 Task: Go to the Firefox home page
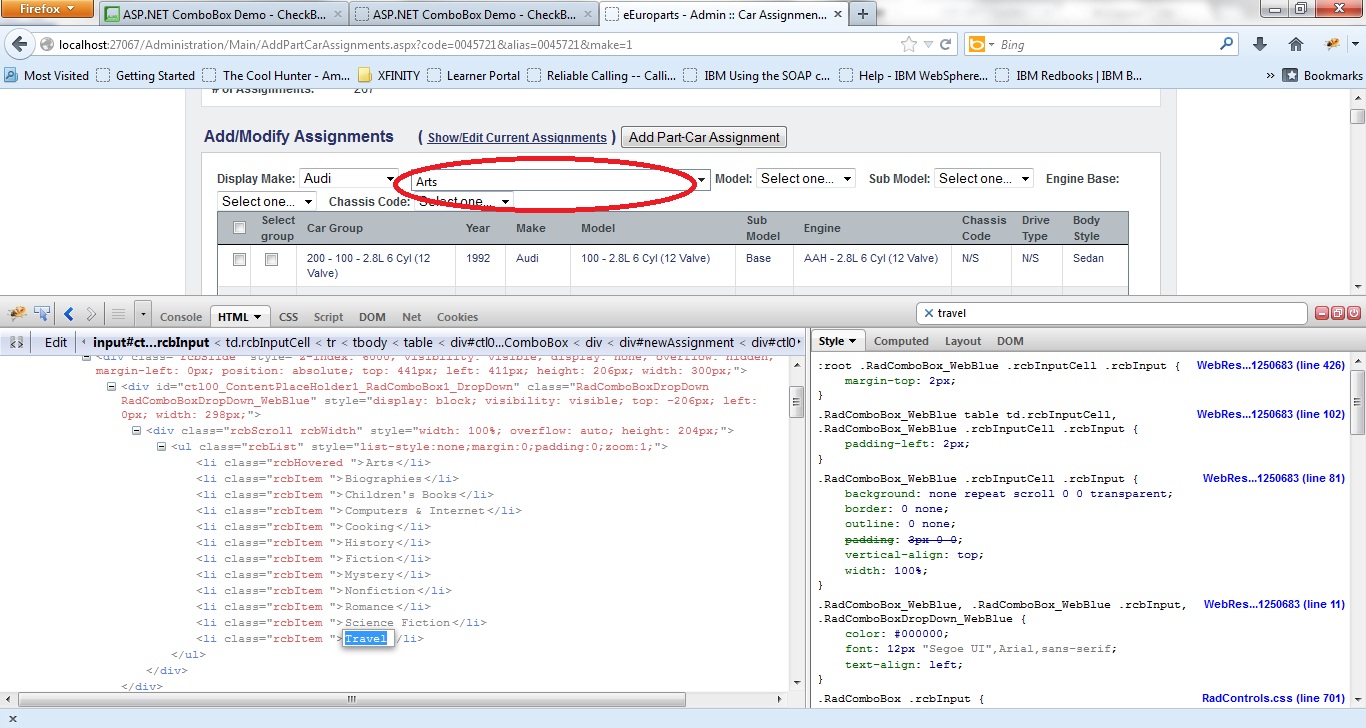click(x=1296, y=44)
